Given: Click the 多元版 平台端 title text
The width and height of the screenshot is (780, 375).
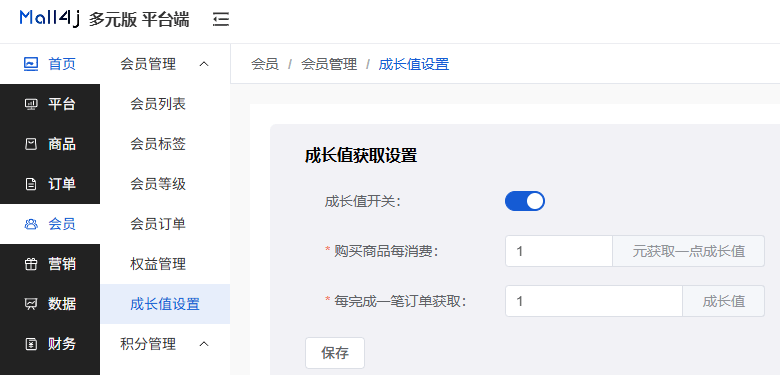Looking at the screenshot, I should (139, 19).
